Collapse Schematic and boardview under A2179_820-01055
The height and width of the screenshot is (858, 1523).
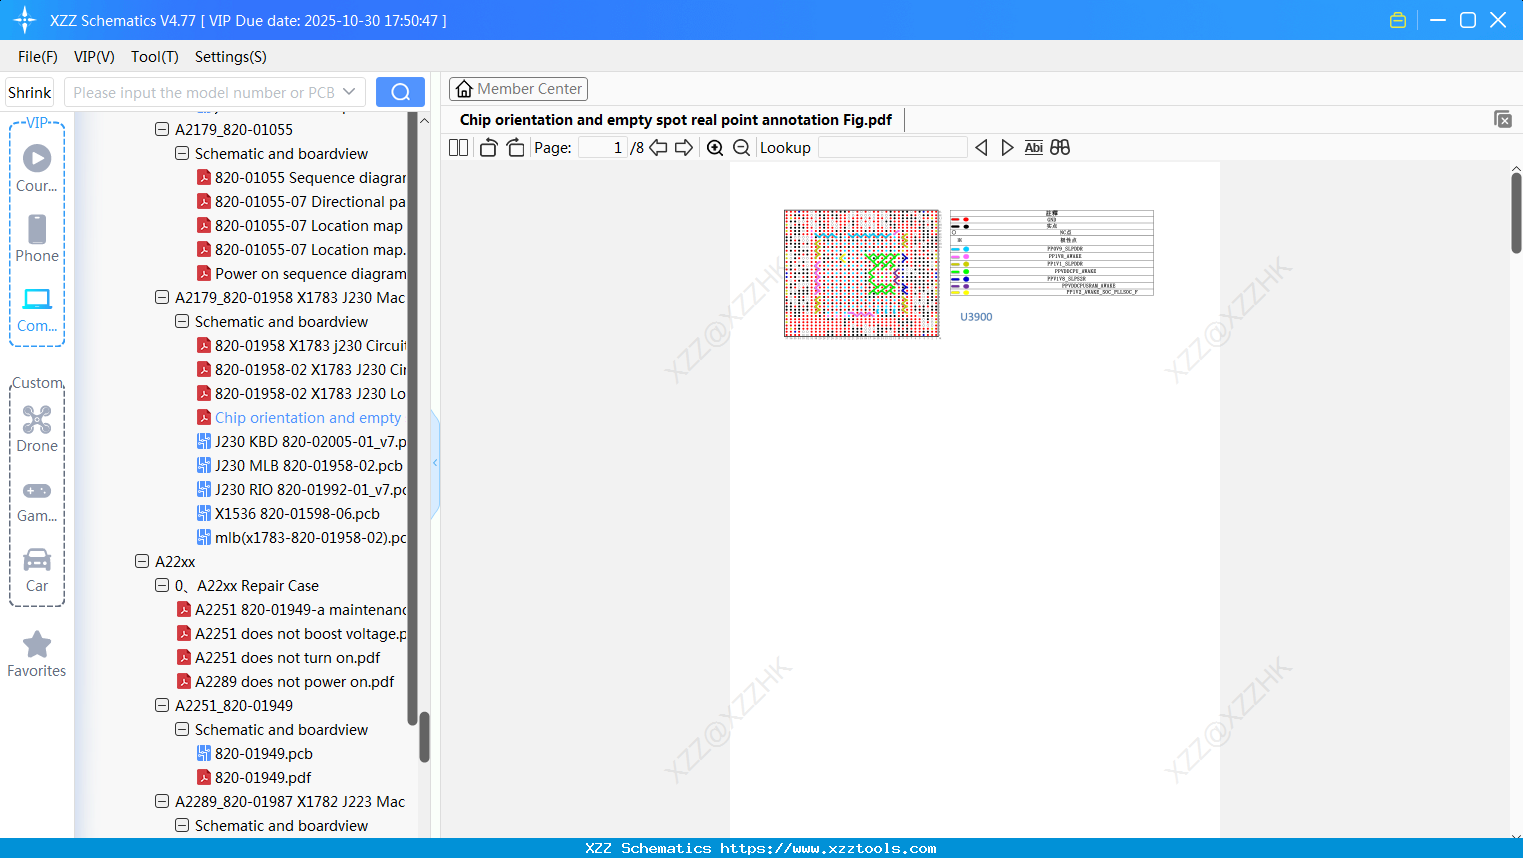(x=182, y=153)
